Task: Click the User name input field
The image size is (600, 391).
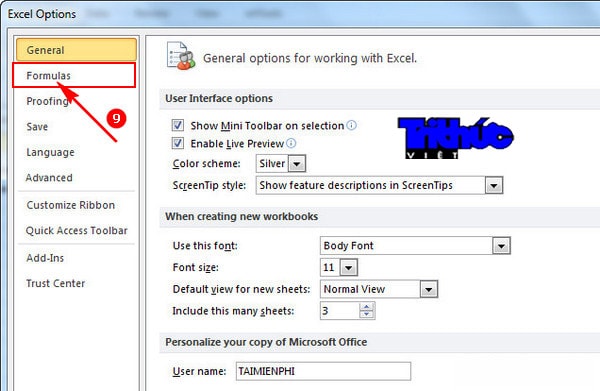Action: tap(323, 371)
